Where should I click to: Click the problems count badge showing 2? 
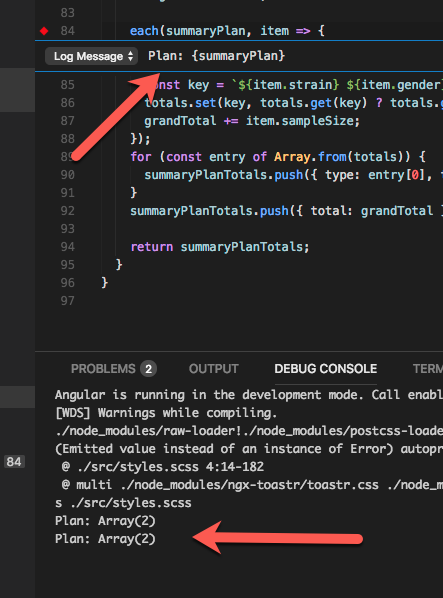click(x=148, y=369)
